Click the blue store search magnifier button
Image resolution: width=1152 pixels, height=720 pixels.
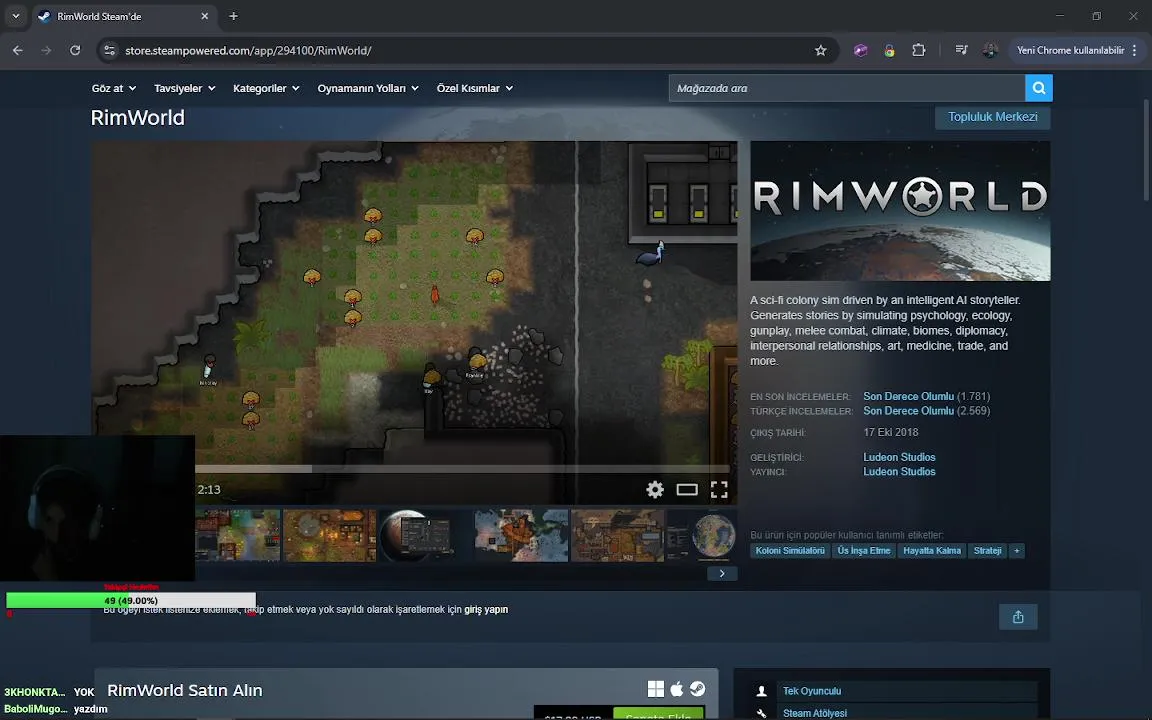coord(1039,88)
